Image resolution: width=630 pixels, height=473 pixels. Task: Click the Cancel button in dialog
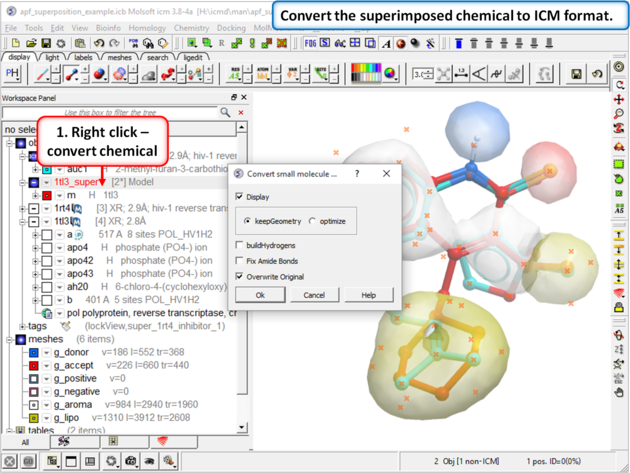point(314,295)
